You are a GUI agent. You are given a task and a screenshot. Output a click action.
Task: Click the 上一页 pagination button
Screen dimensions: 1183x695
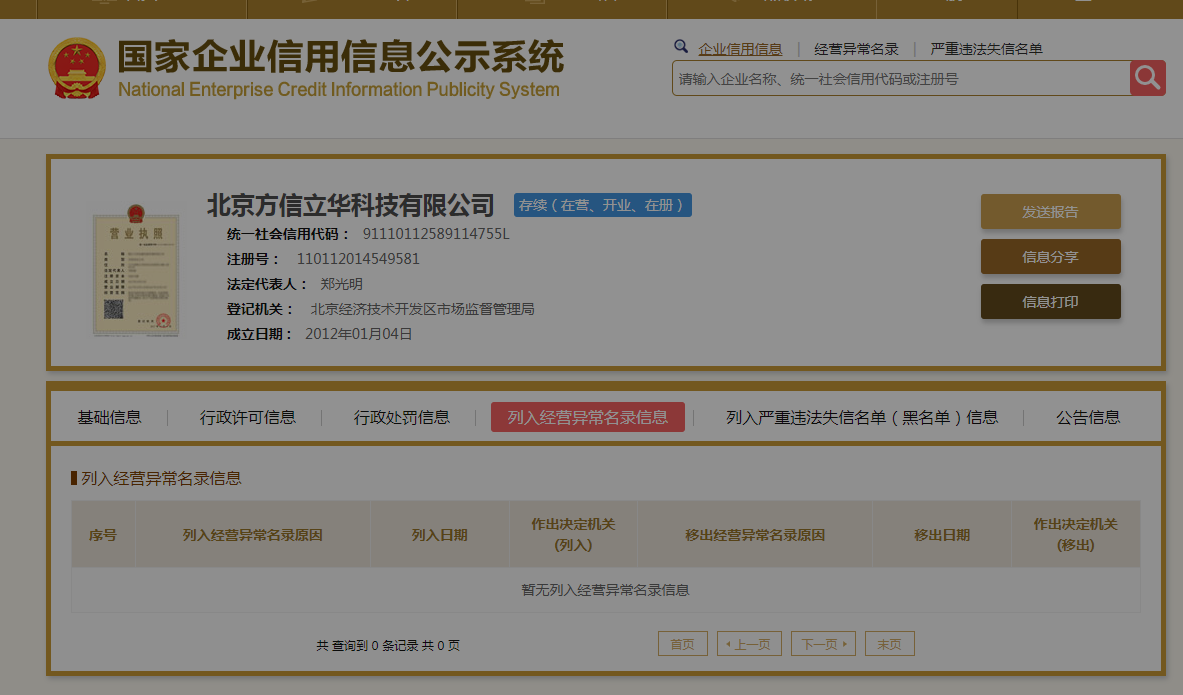point(749,644)
